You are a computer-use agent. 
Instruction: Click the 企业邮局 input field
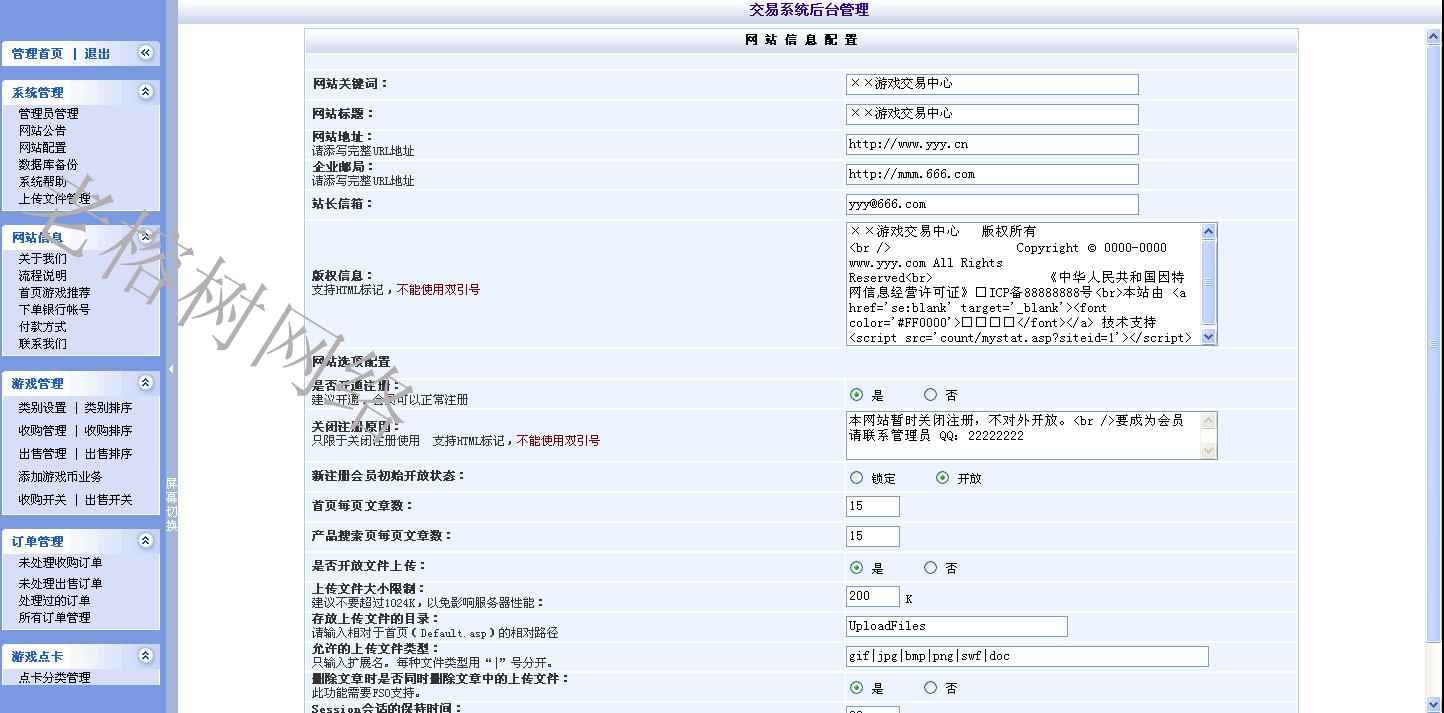click(x=992, y=174)
